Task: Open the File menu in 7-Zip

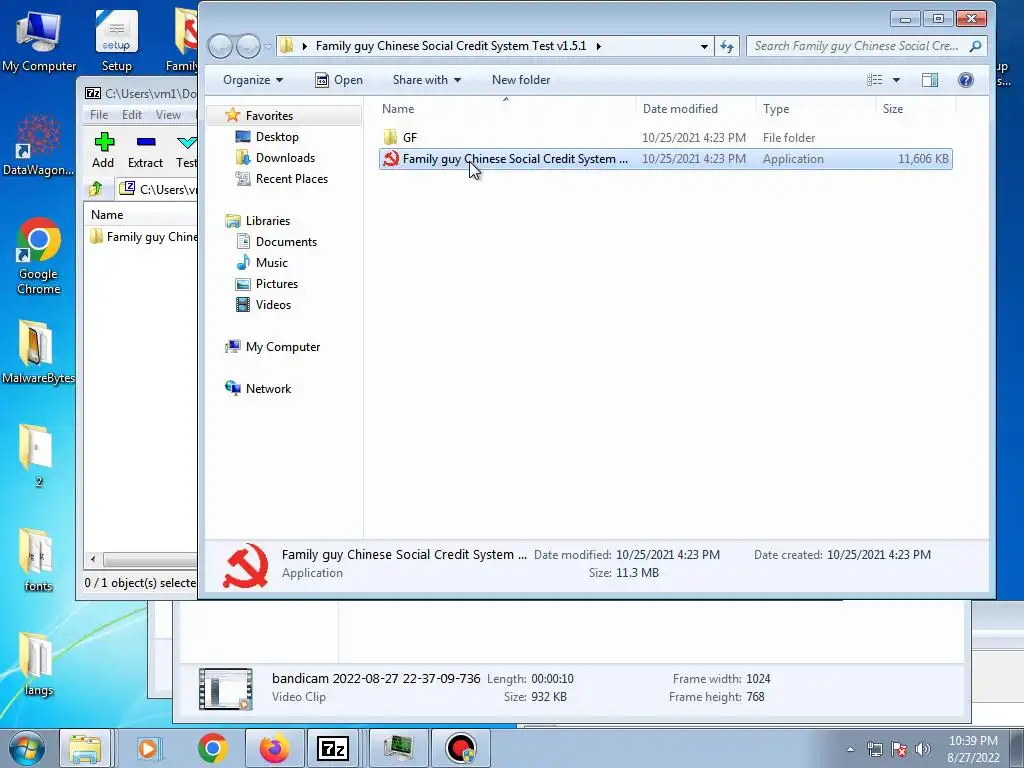Action: coord(99,115)
